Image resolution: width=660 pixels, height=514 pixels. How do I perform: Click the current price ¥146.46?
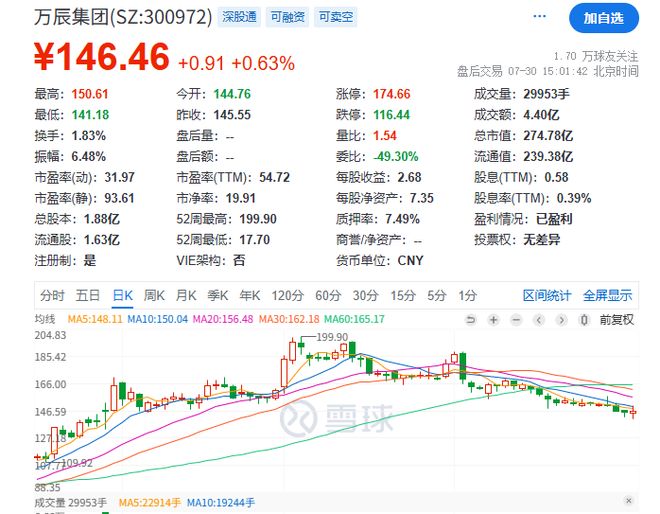click(x=102, y=57)
